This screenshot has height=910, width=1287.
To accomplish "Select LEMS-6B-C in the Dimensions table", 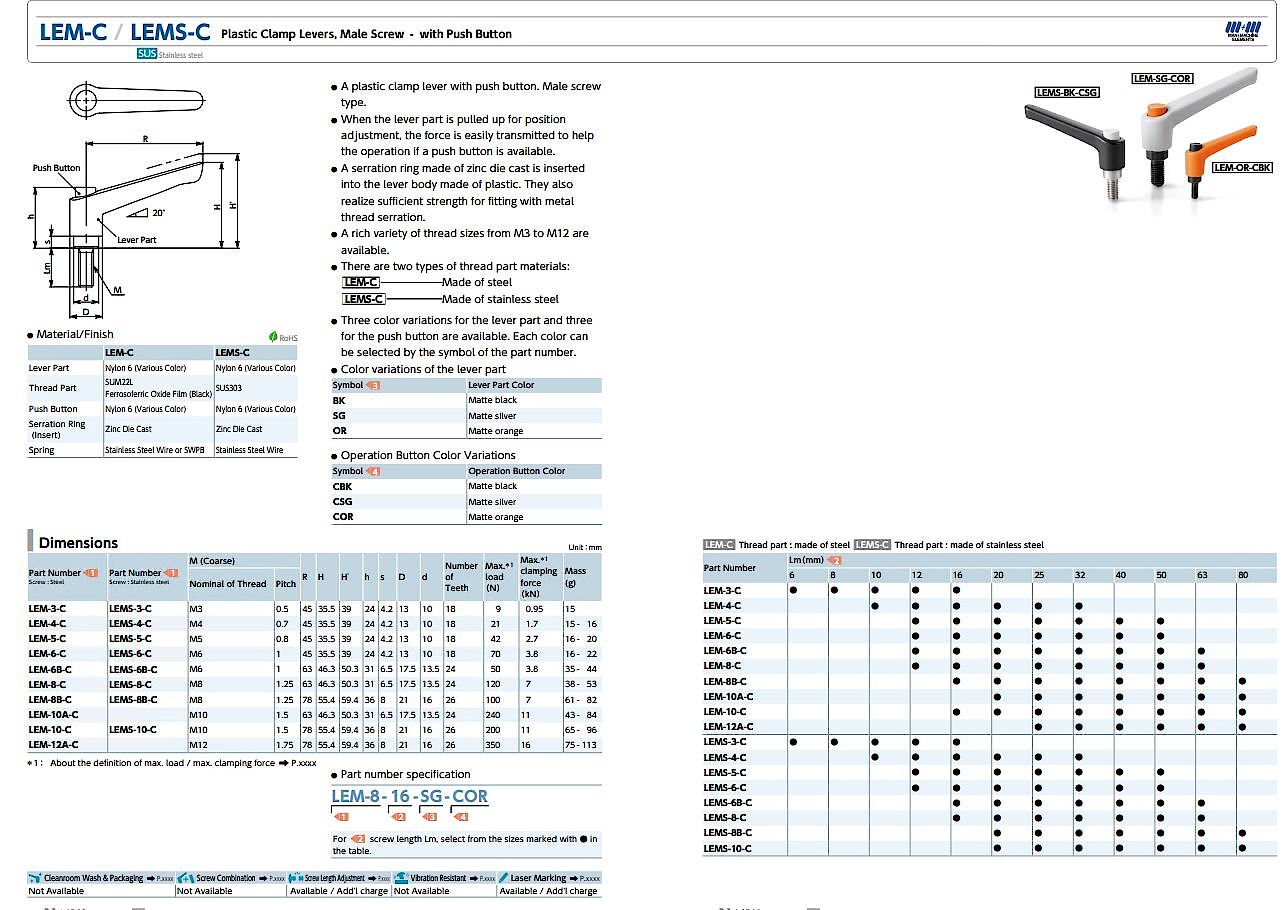I will point(133,669).
